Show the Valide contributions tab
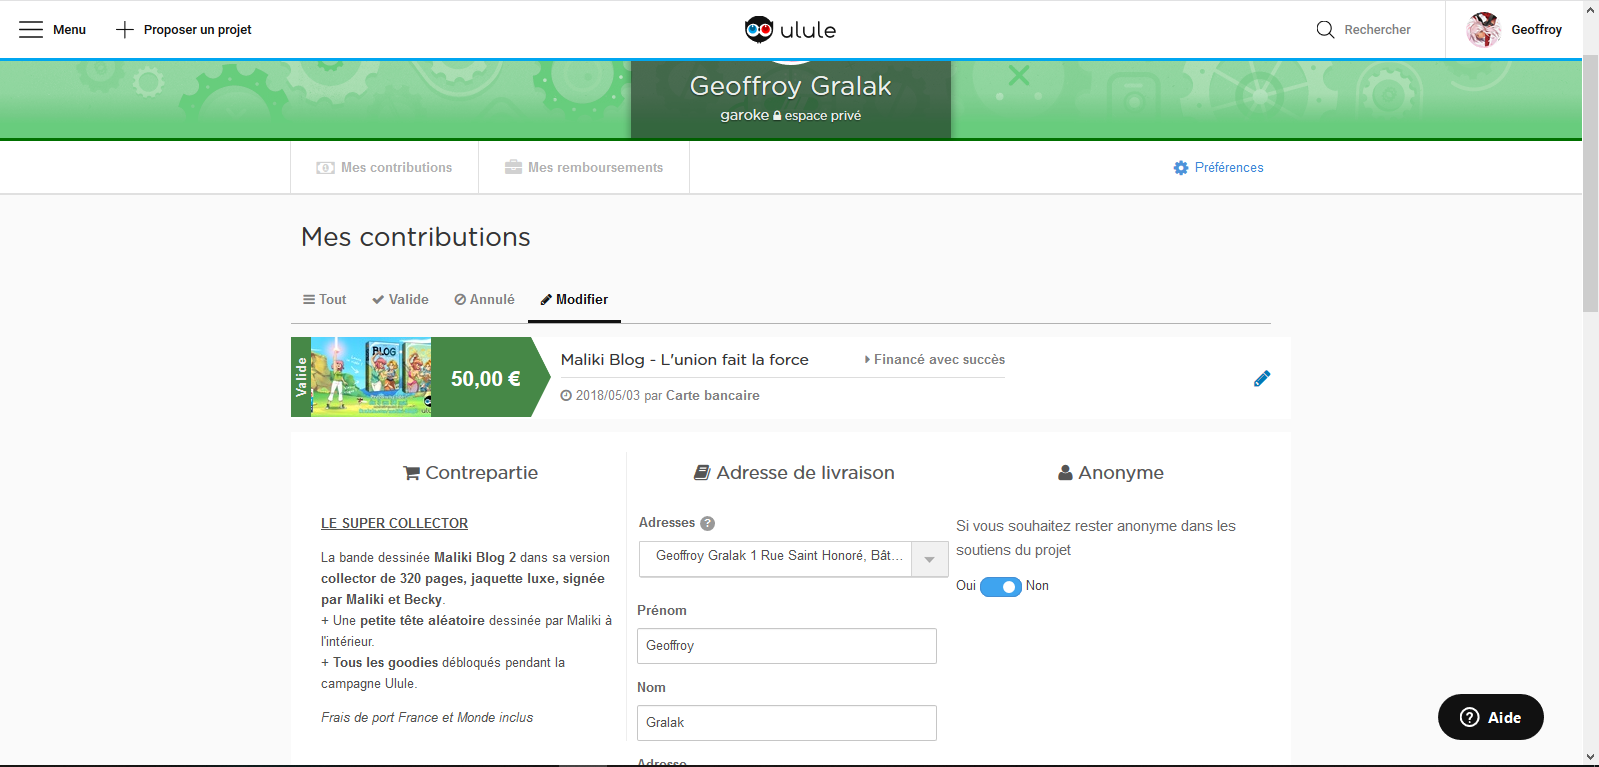The height and width of the screenshot is (767, 1599). [400, 300]
